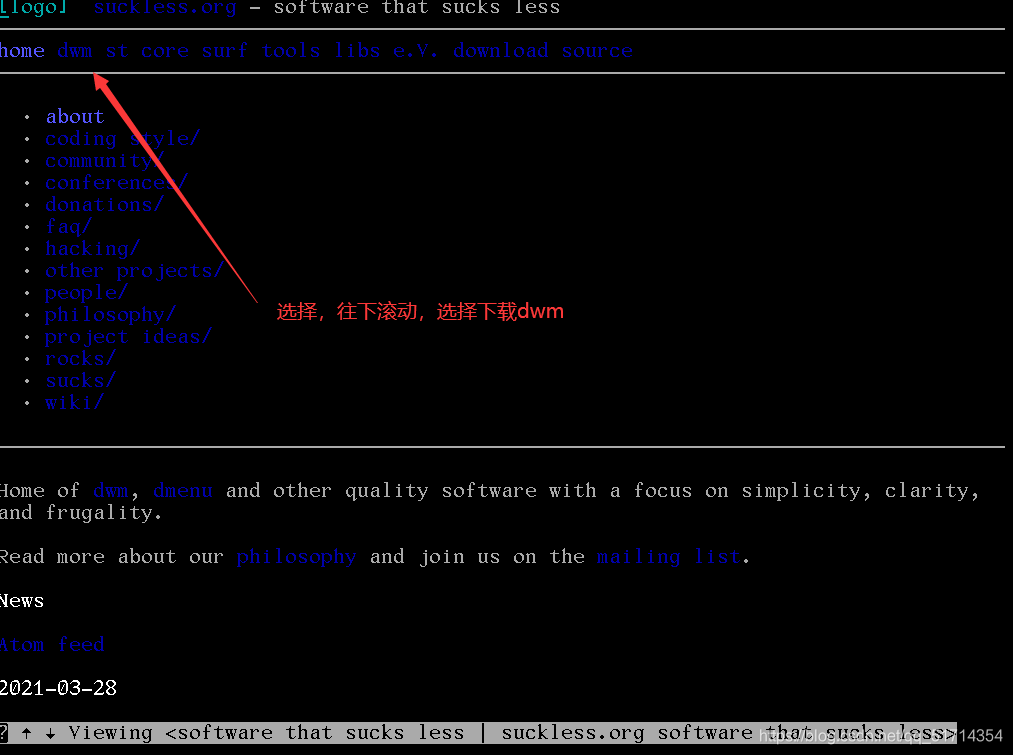Open the hacking/ link
The width and height of the screenshot is (1013, 755).
click(x=92, y=248)
